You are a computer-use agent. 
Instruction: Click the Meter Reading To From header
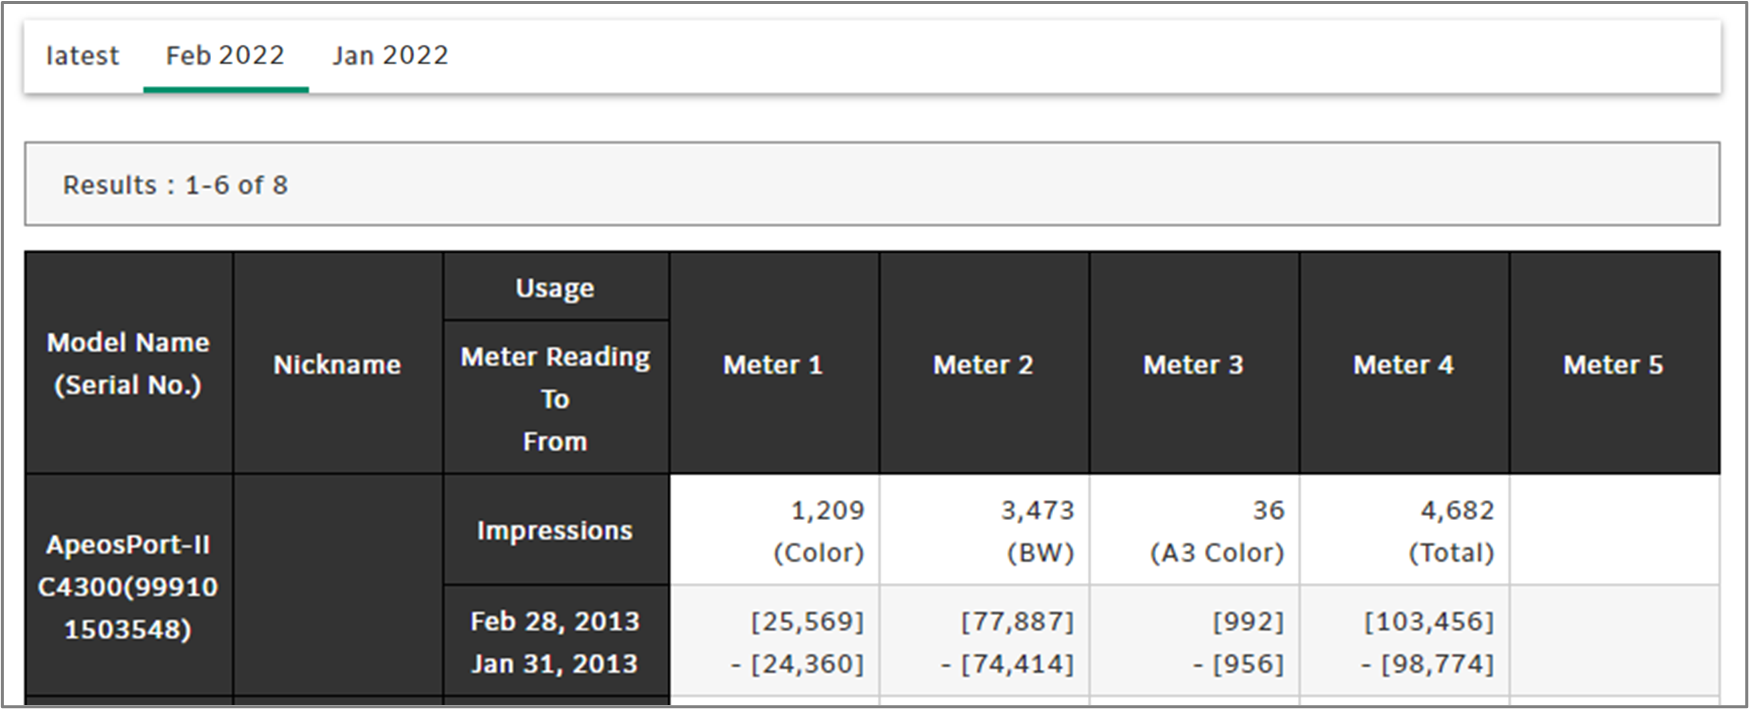coord(555,399)
